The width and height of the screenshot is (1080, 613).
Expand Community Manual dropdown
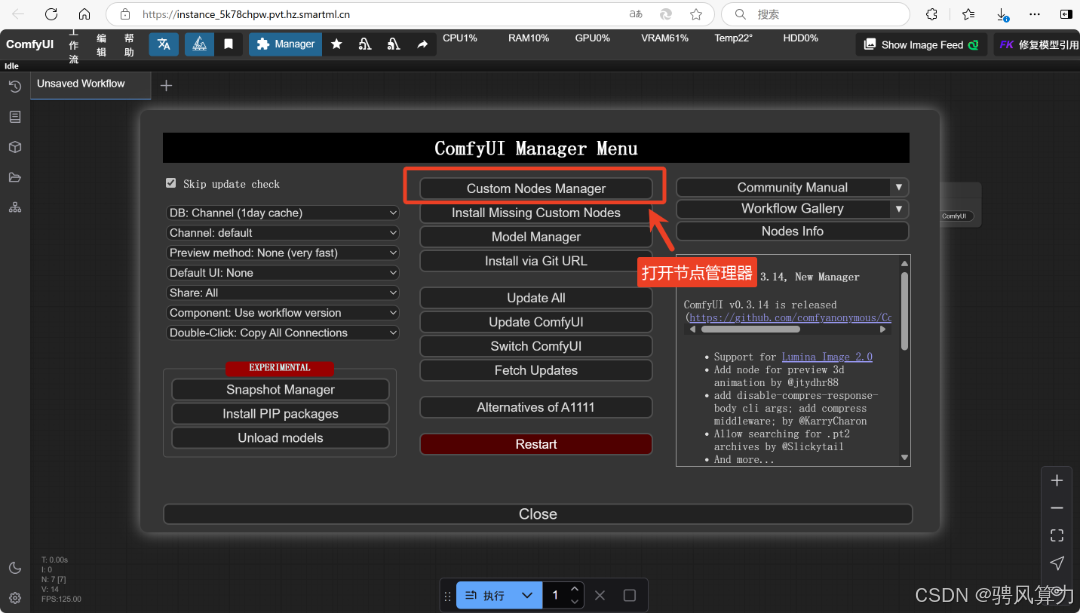899,187
